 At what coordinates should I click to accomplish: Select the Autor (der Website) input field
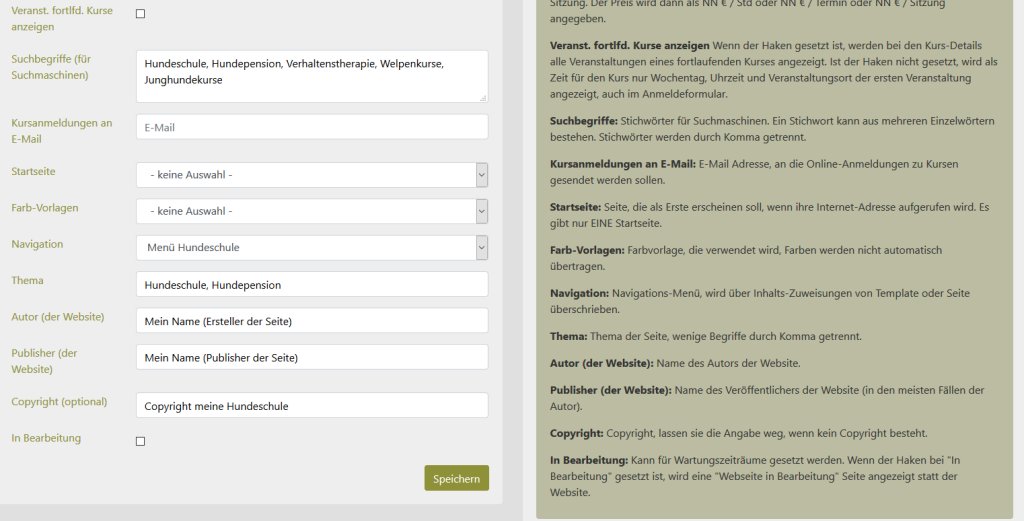tap(312, 320)
